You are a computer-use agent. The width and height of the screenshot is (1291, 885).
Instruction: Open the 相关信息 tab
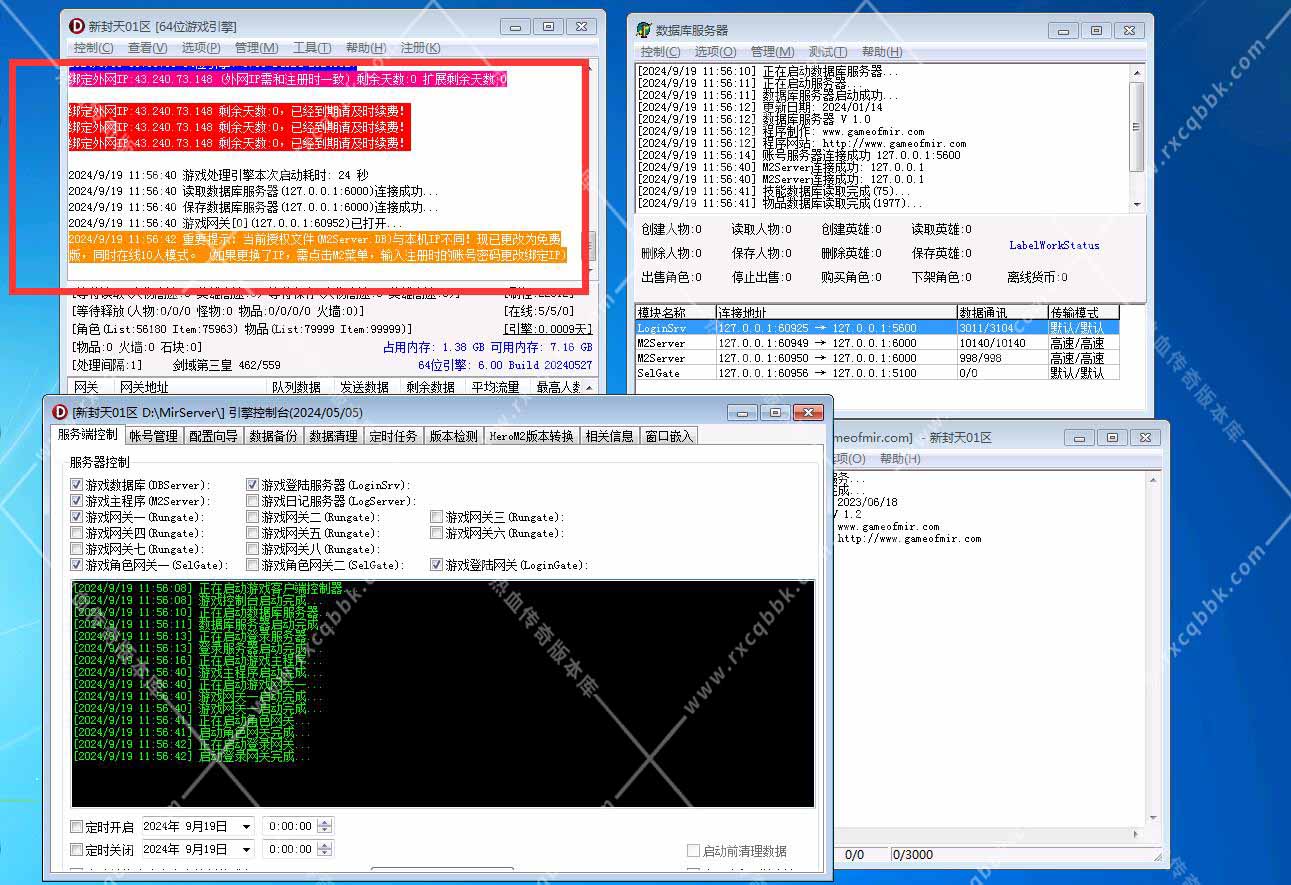[609, 436]
